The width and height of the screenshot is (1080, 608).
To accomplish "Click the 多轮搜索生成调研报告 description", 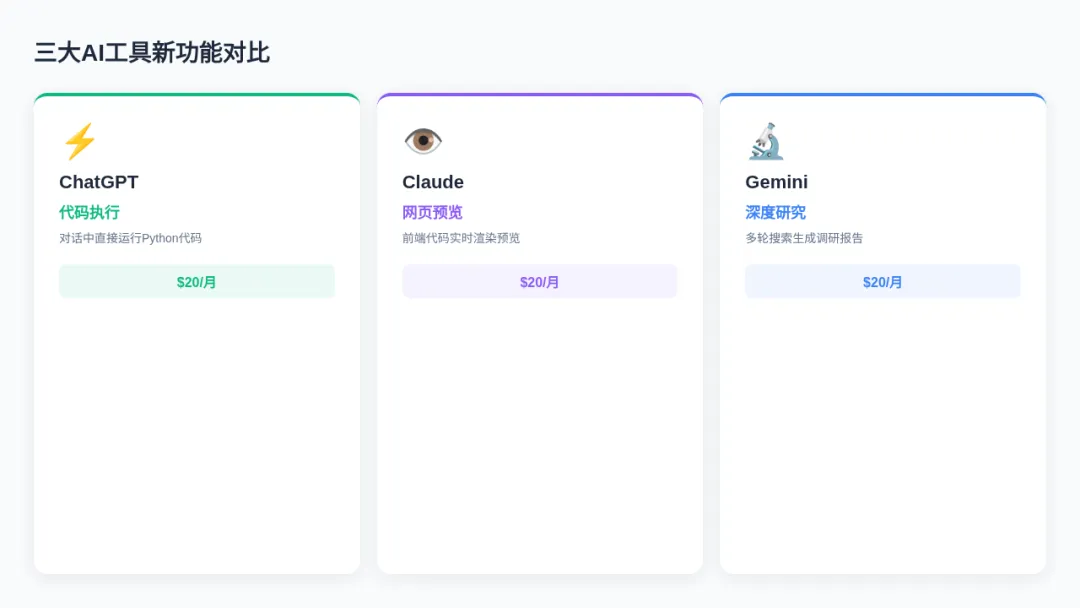I will [x=804, y=238].
